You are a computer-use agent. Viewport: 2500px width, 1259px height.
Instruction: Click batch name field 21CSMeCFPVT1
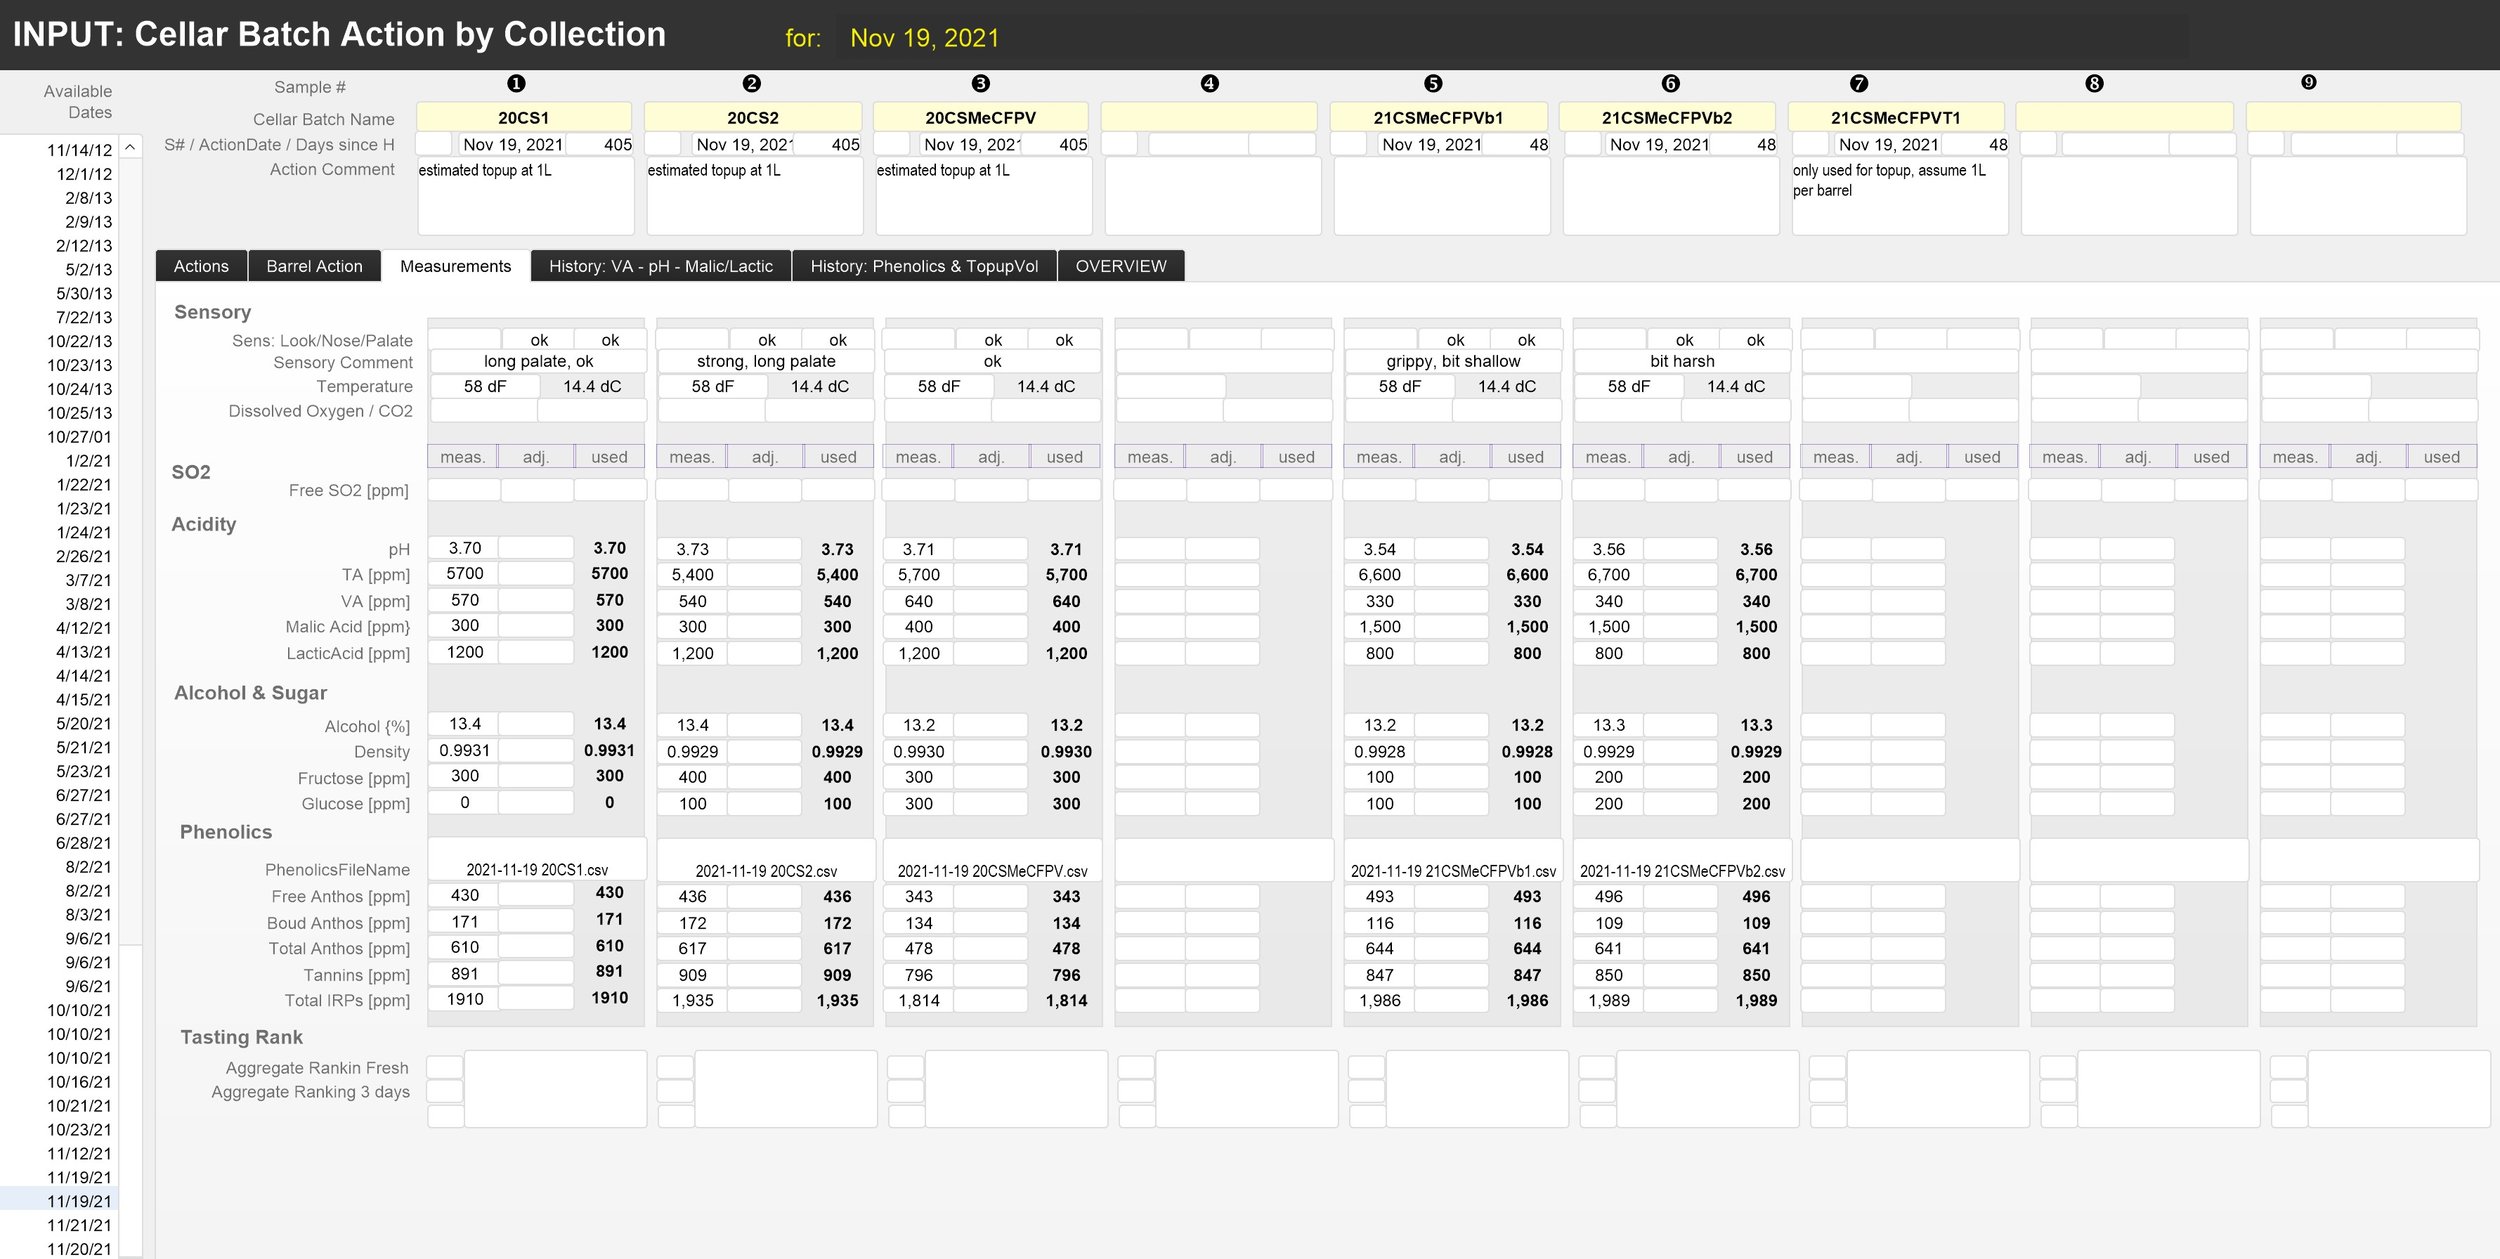(1896, 117)
